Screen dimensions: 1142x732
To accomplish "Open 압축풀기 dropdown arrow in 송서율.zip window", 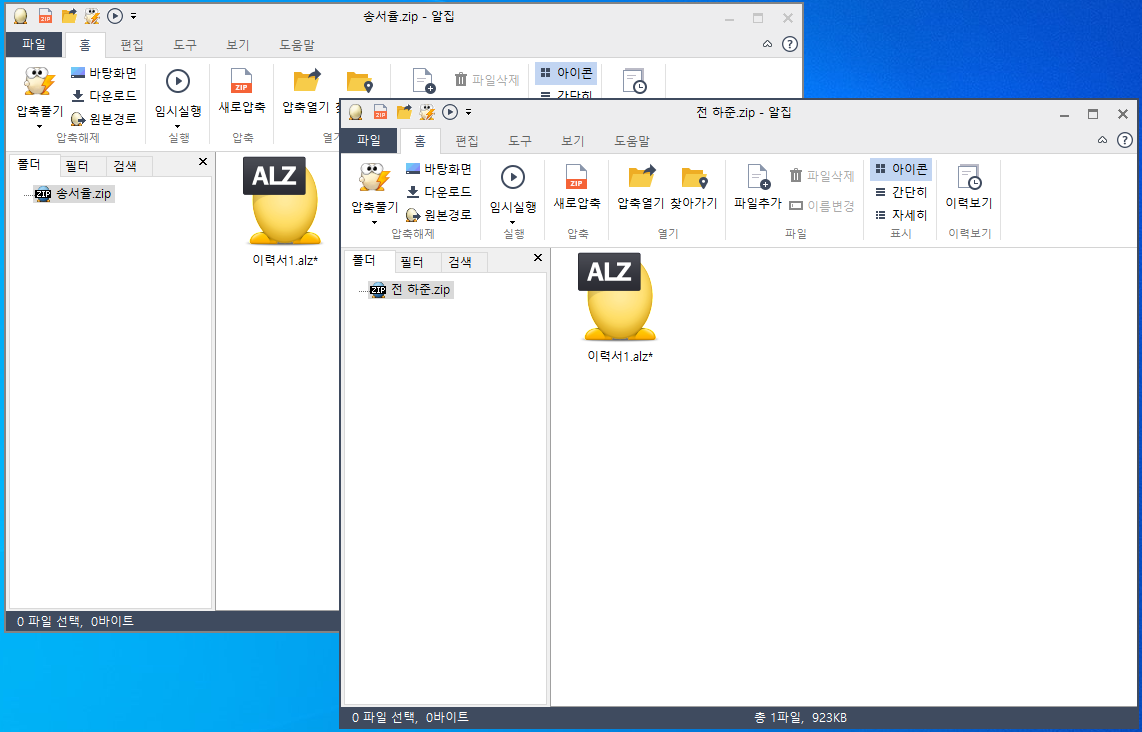I will click(39, 127).
